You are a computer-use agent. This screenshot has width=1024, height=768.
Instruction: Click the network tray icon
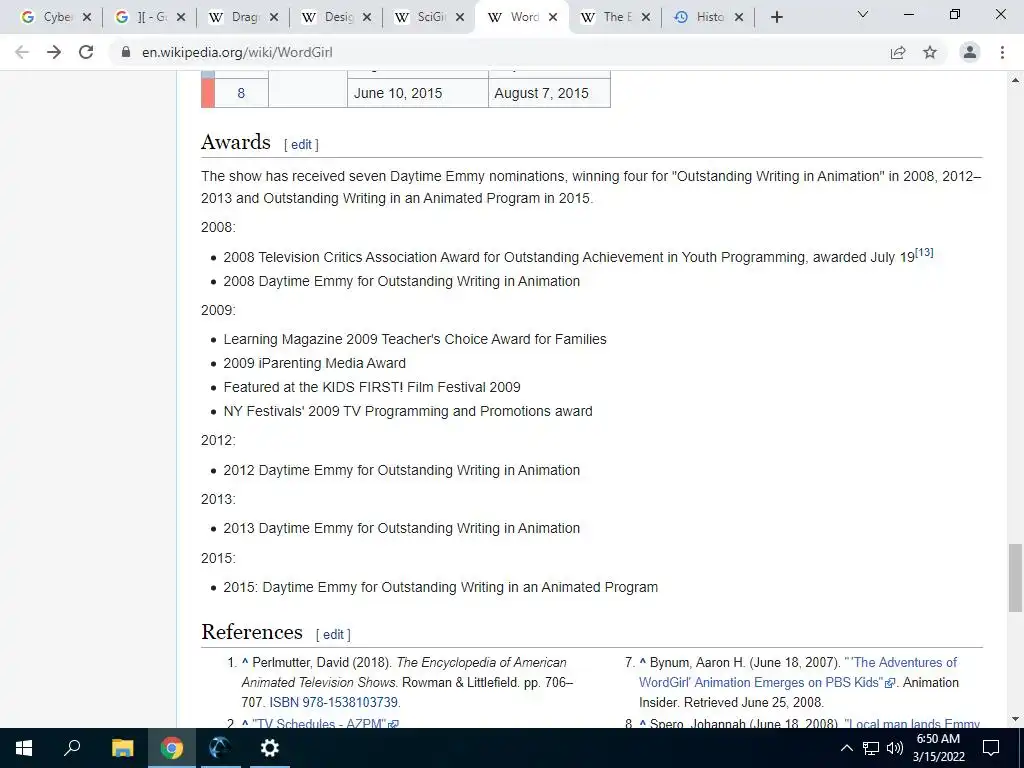click(871, 748)
